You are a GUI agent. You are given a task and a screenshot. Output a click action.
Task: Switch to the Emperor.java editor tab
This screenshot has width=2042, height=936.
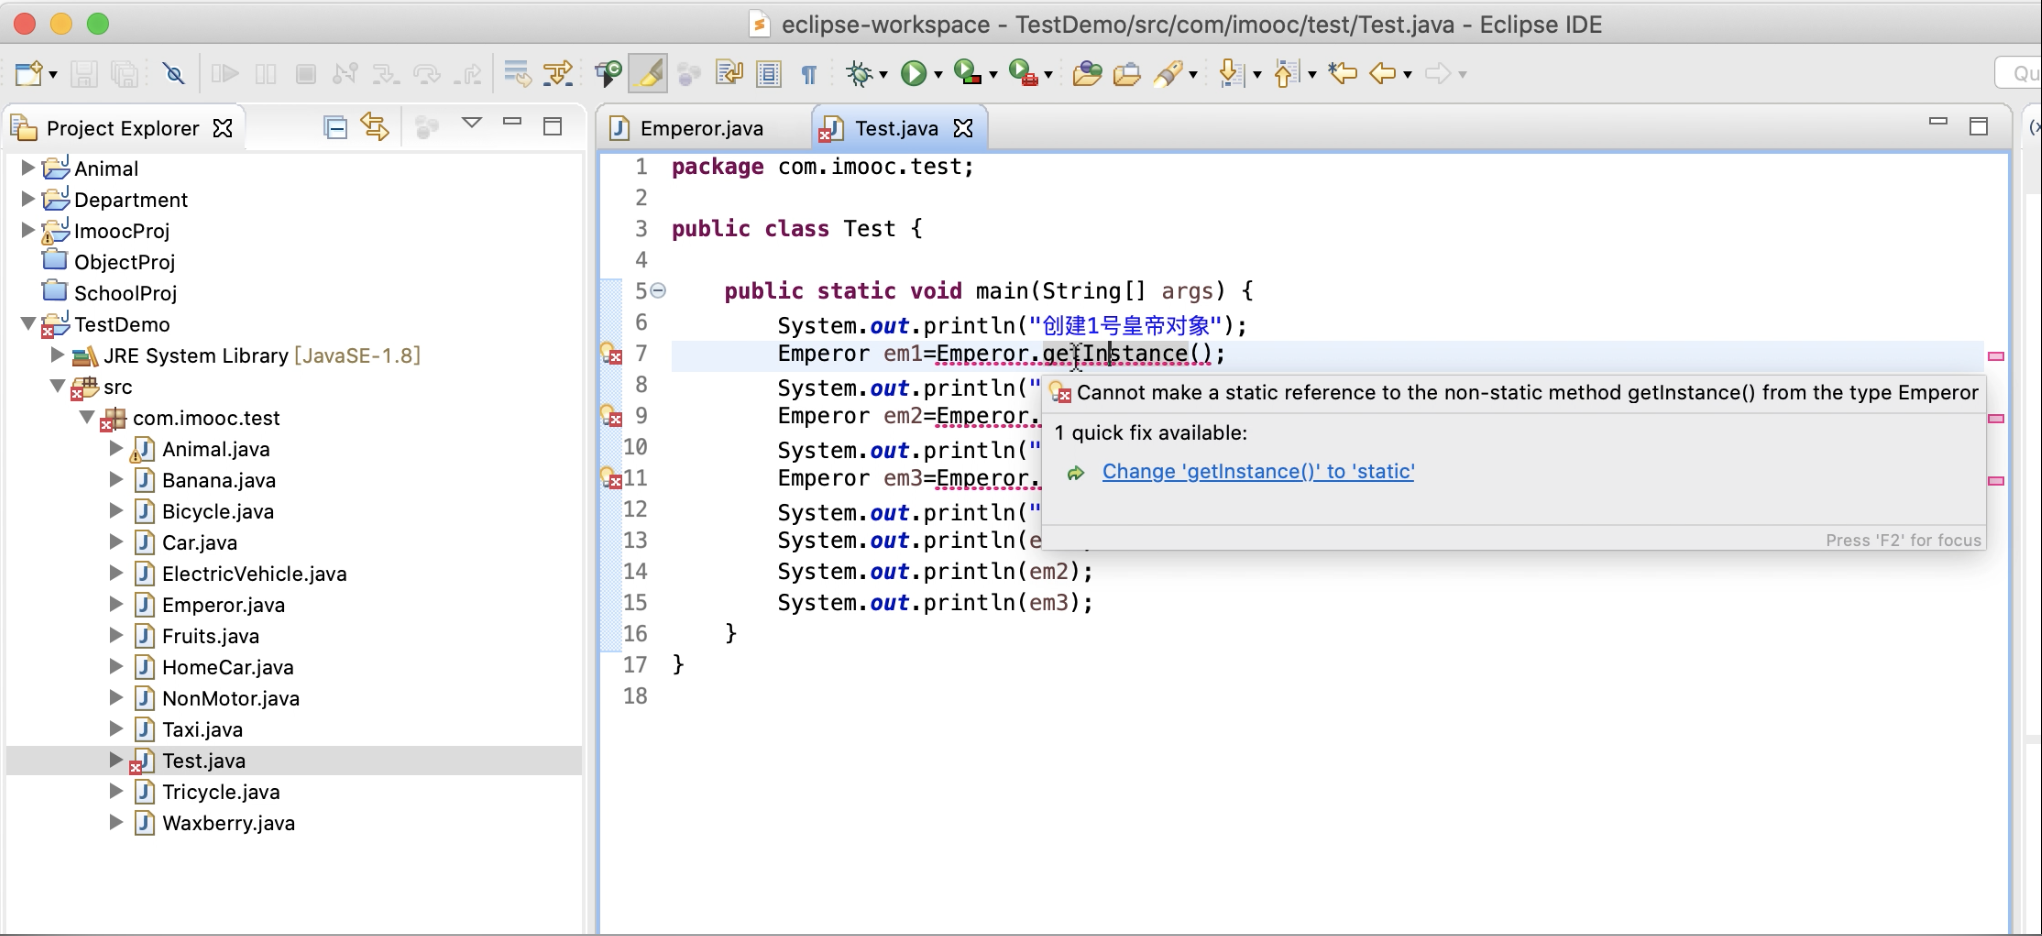click(701, 128)
